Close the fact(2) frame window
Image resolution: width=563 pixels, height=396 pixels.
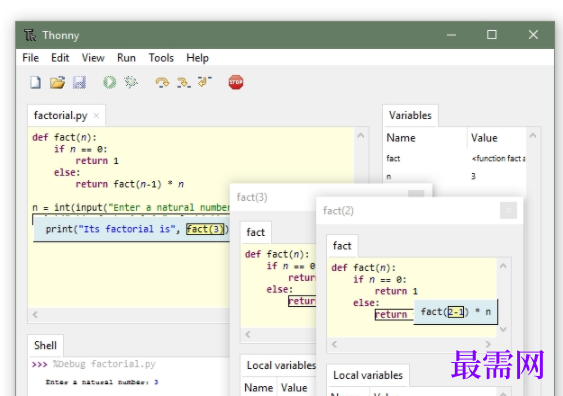(x=508, y=210)
